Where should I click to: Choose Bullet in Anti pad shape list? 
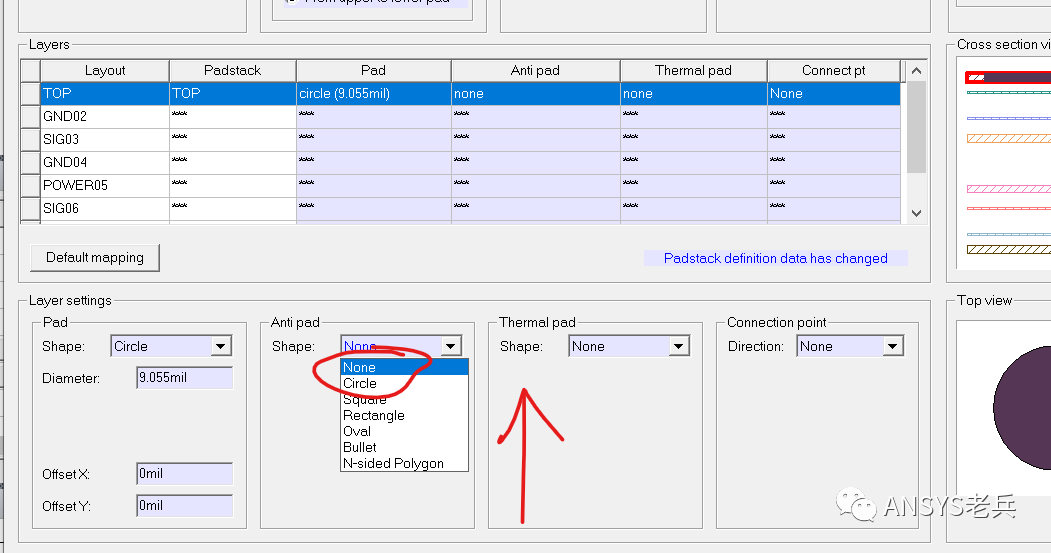[404, 448]
